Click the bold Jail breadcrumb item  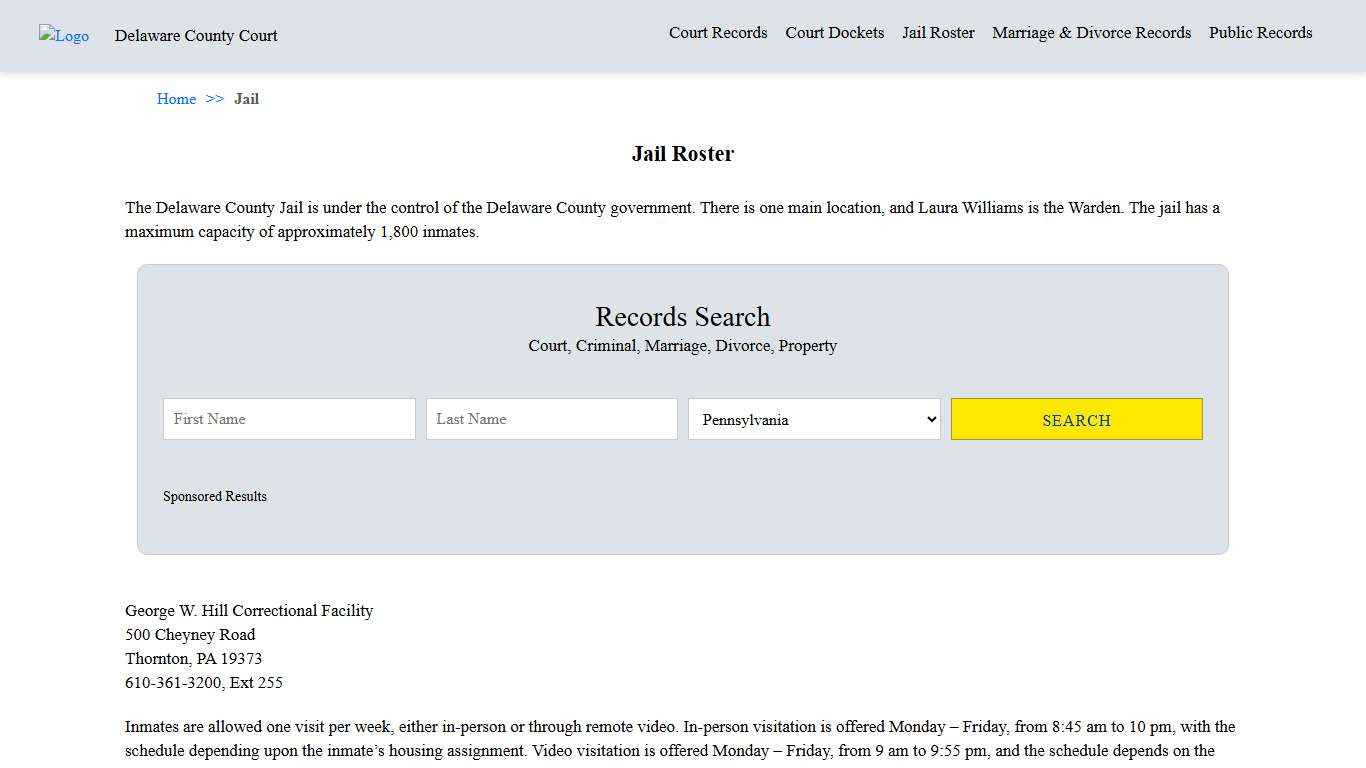(x=246, y=99)
